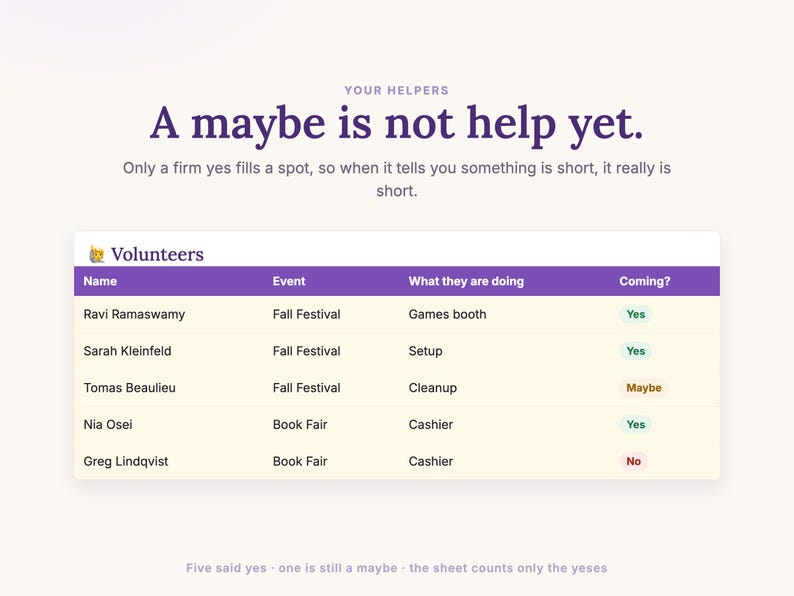794x596 pixels.
Task: Click the 'A maybe is not help yet.' headline
Action: pos(396,125)
